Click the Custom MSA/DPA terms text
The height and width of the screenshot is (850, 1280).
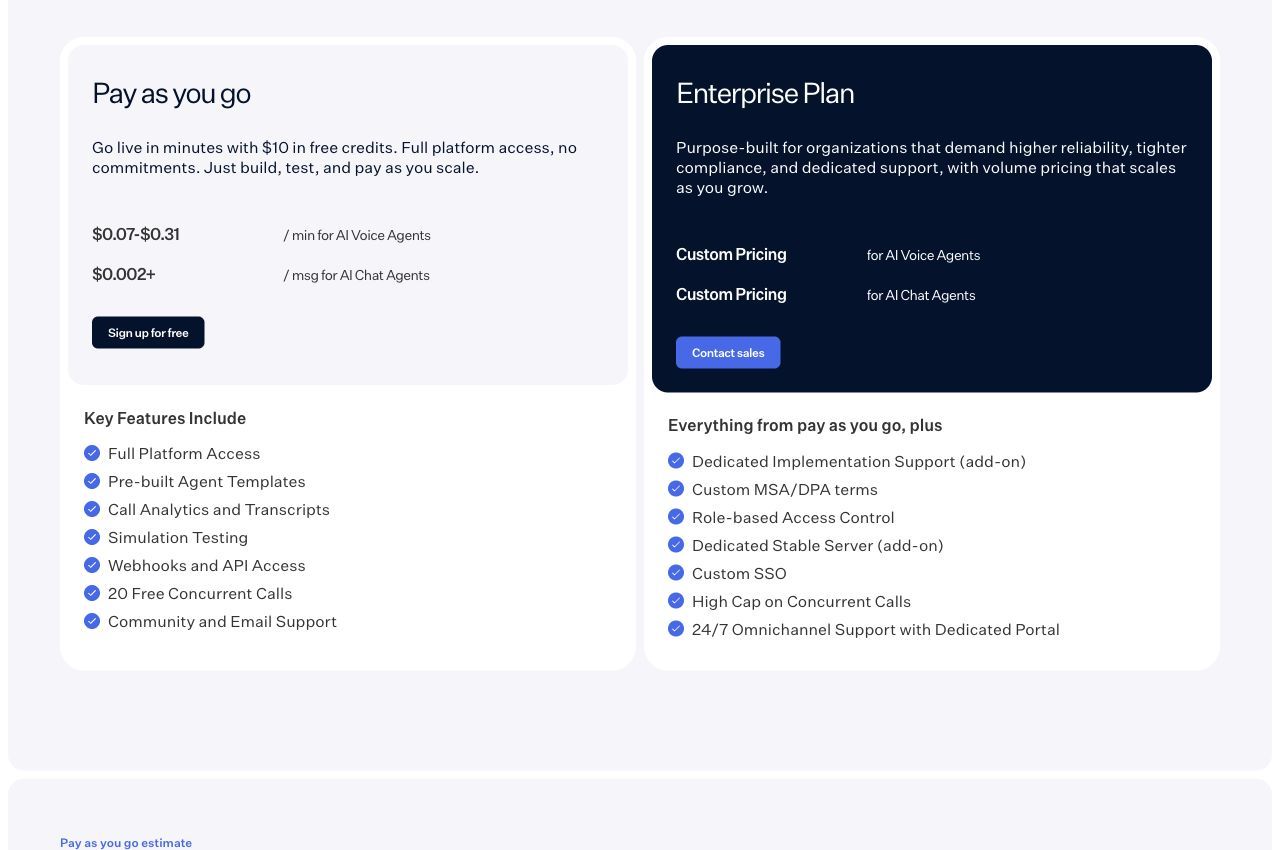[785, 489]
